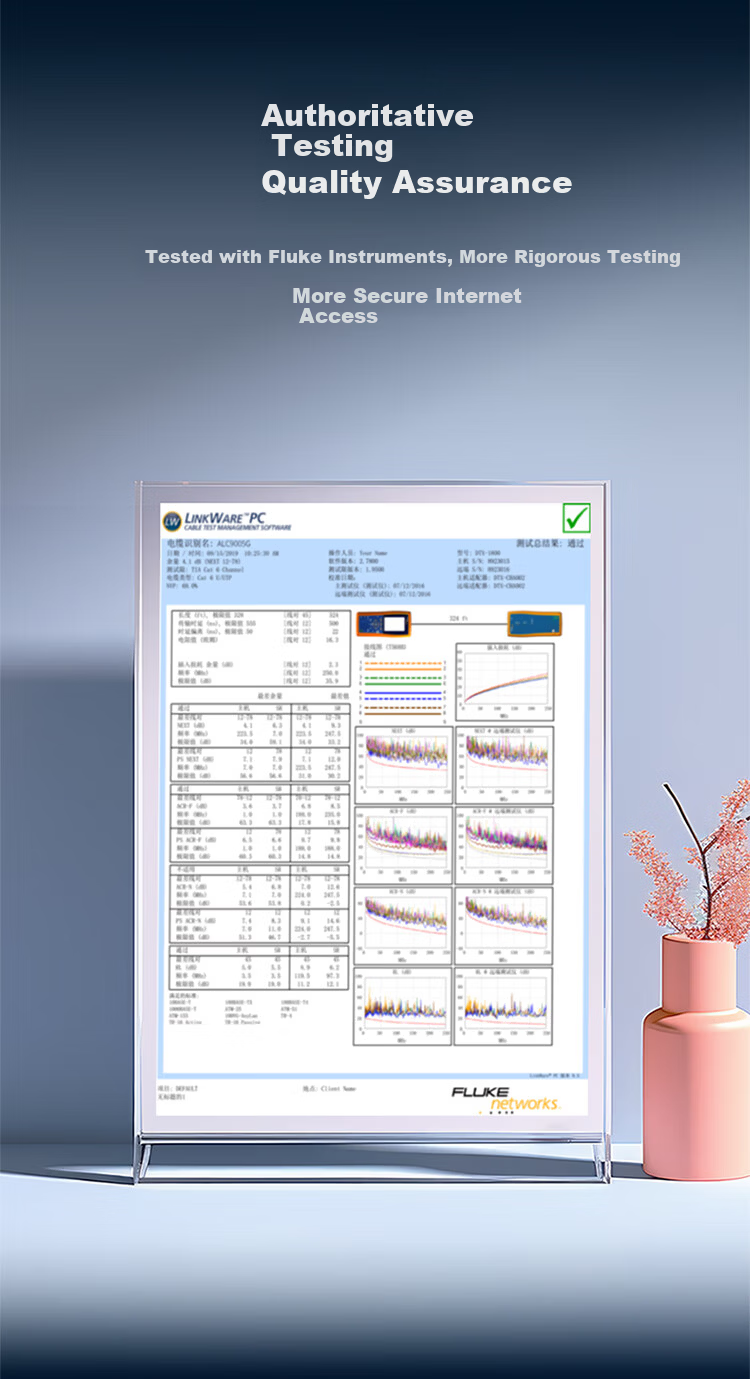750x1379 pixels.
Task: Click 'Tested with Fluke Instruments' tagline
Action: point(297,257)
